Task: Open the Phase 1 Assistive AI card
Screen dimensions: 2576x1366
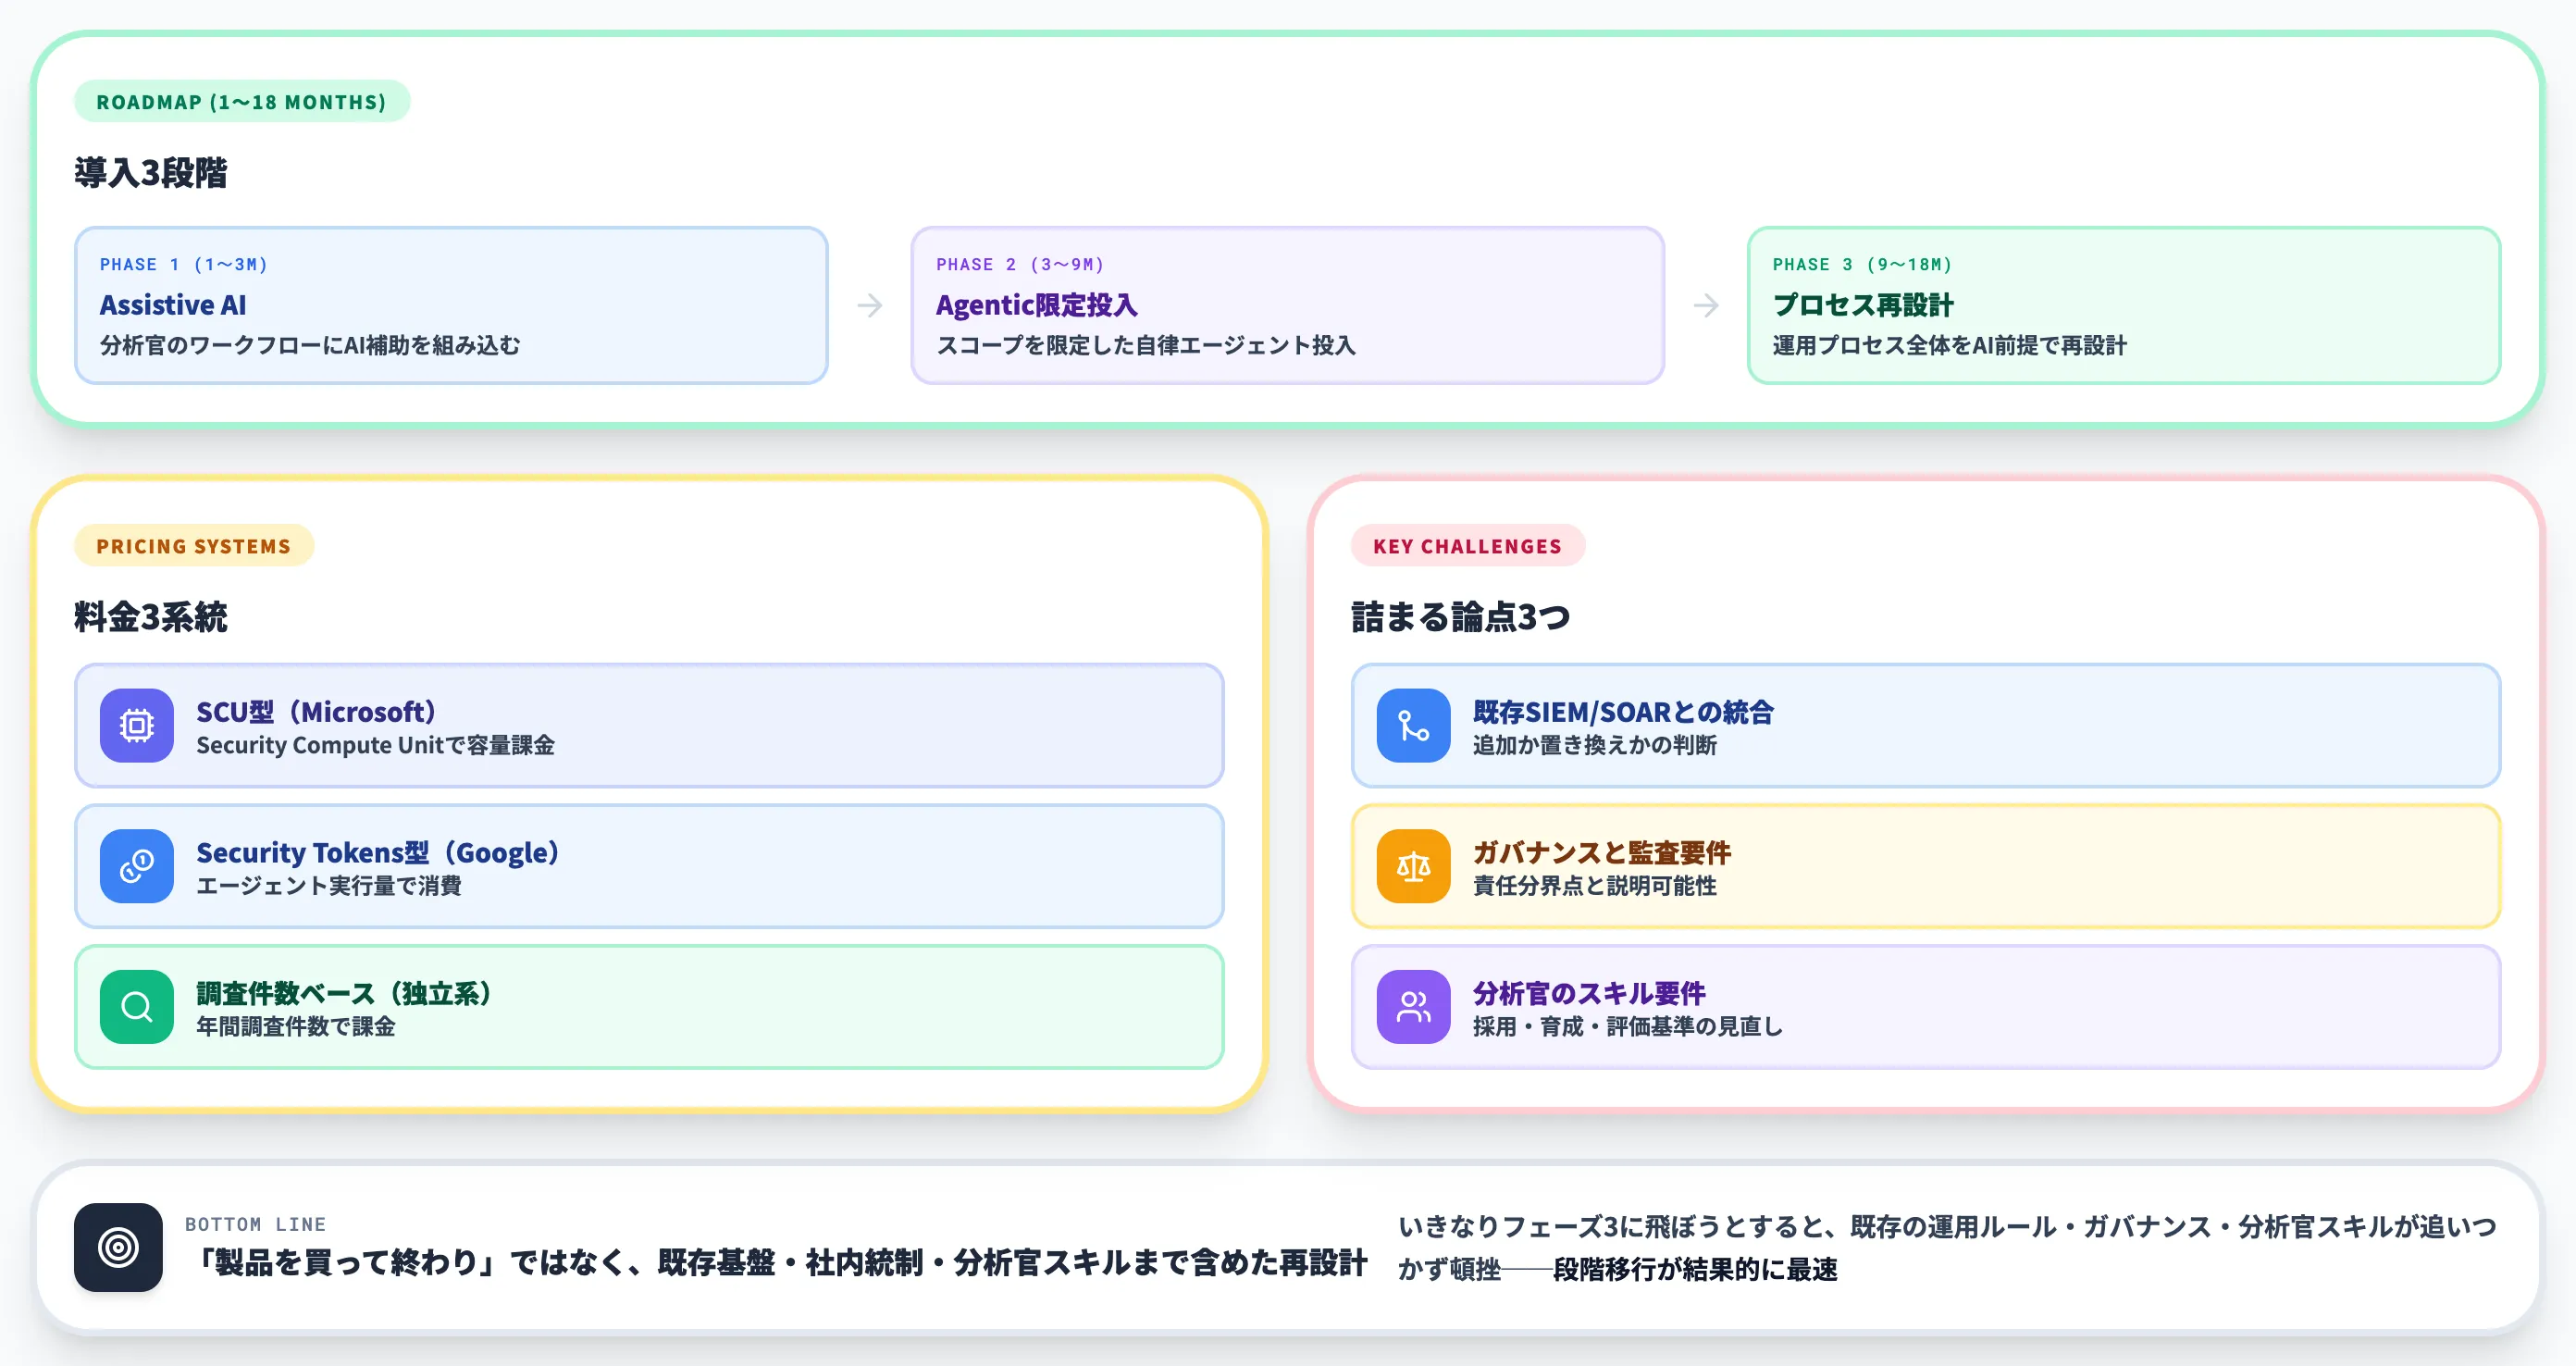Action: point(451,305)
